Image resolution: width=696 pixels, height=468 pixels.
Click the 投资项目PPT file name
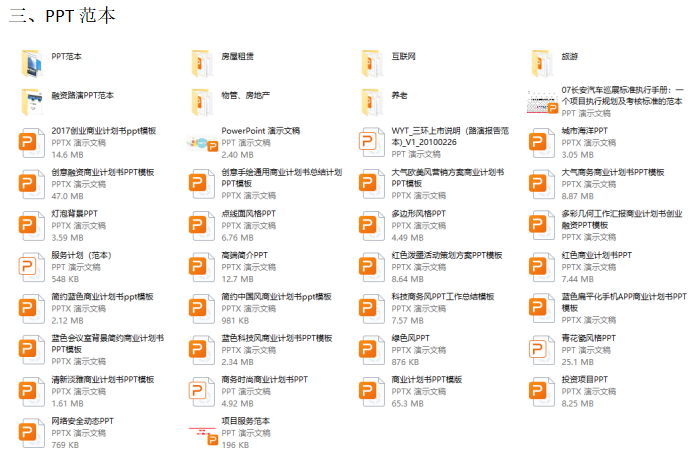point(585,380)
